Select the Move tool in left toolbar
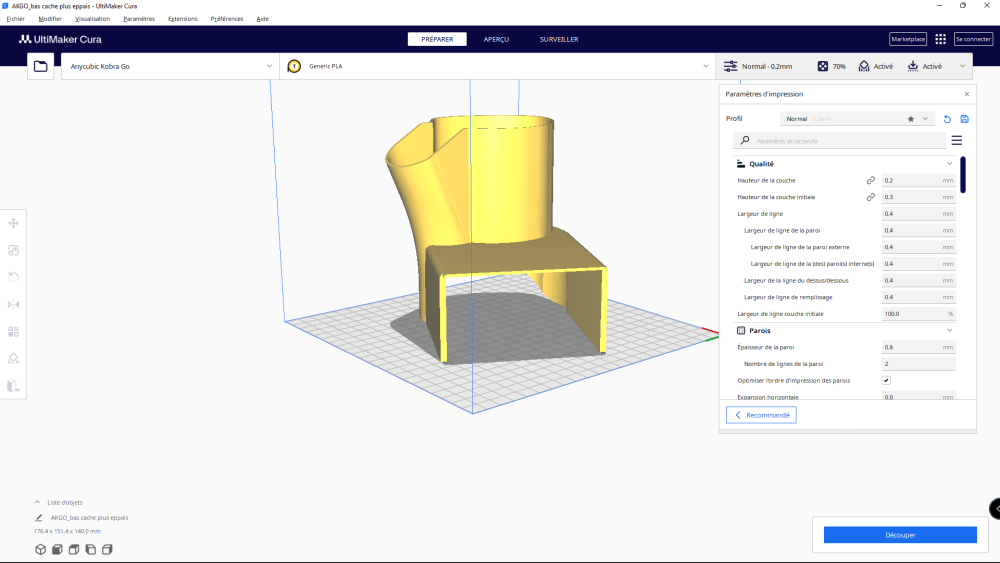Viewport: 1000px width, 563px height. pos(13,223)
